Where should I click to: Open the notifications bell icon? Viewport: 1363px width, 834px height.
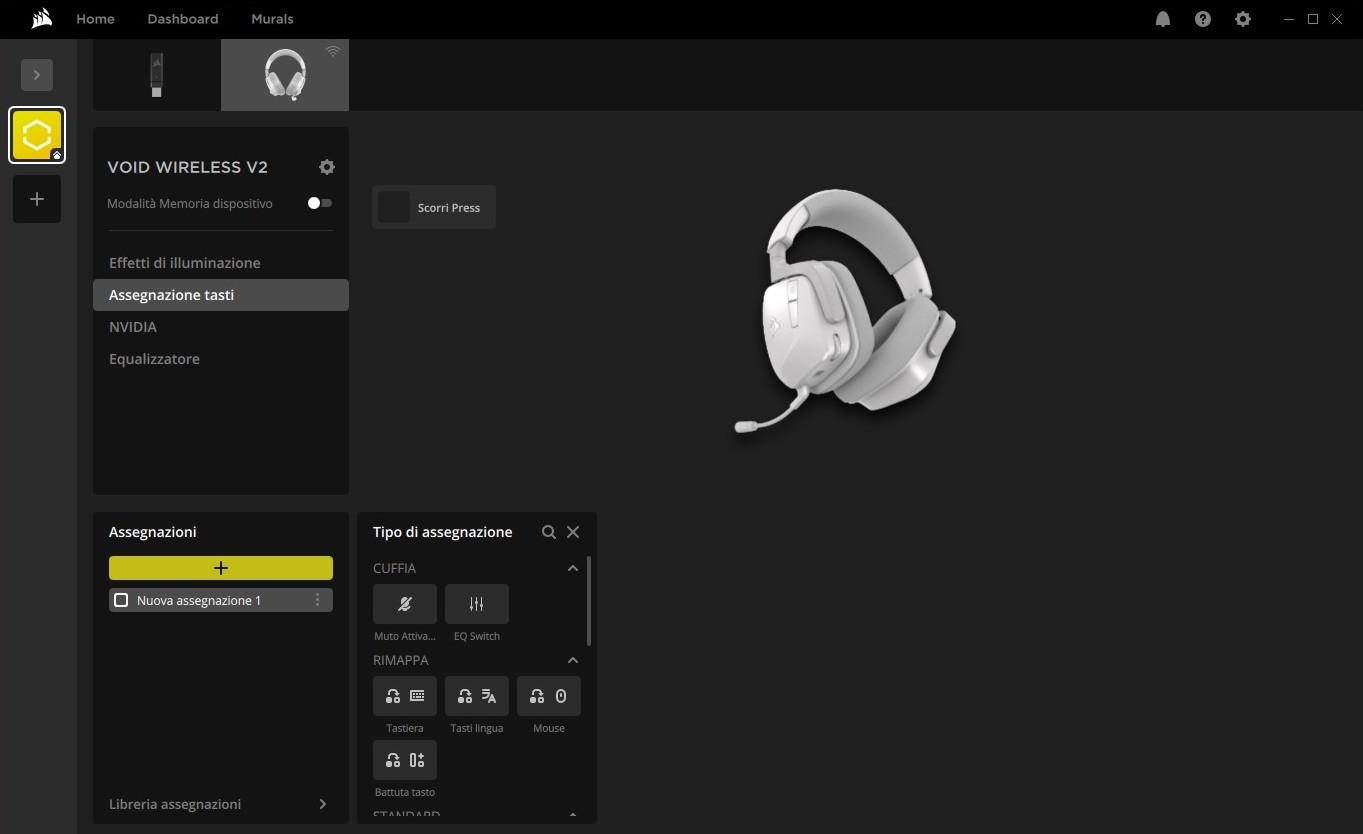pos(1163,19)
